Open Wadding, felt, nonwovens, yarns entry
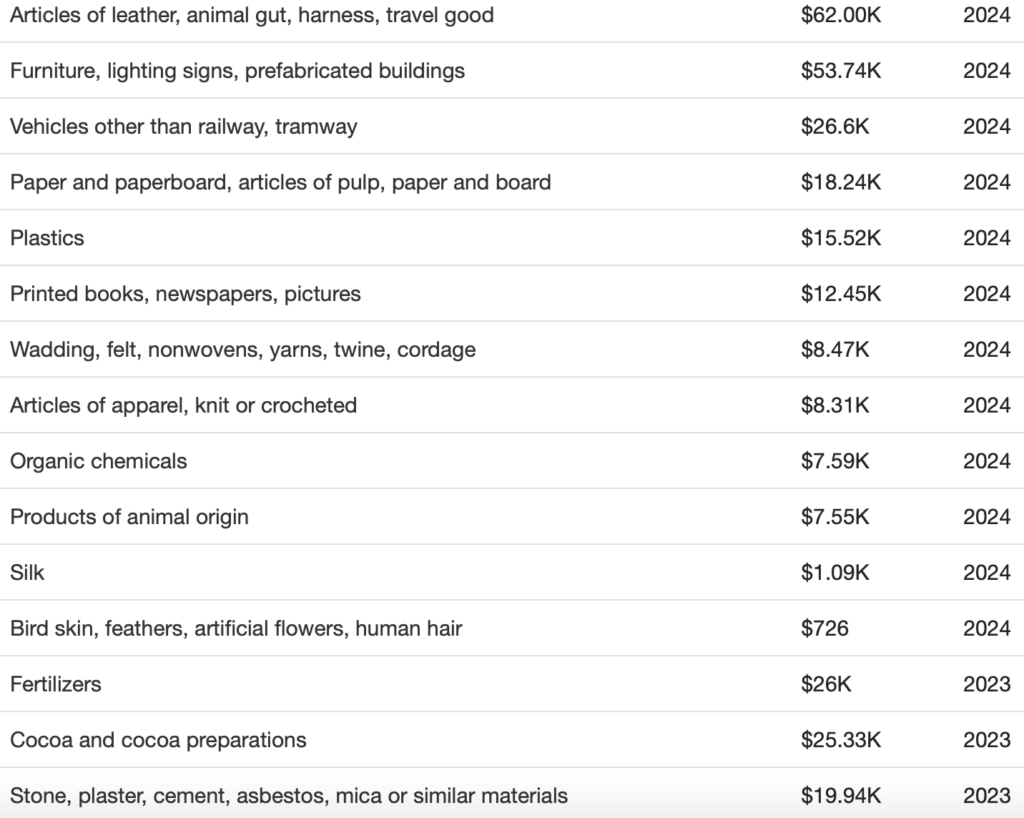 click(x=242, y=350)
